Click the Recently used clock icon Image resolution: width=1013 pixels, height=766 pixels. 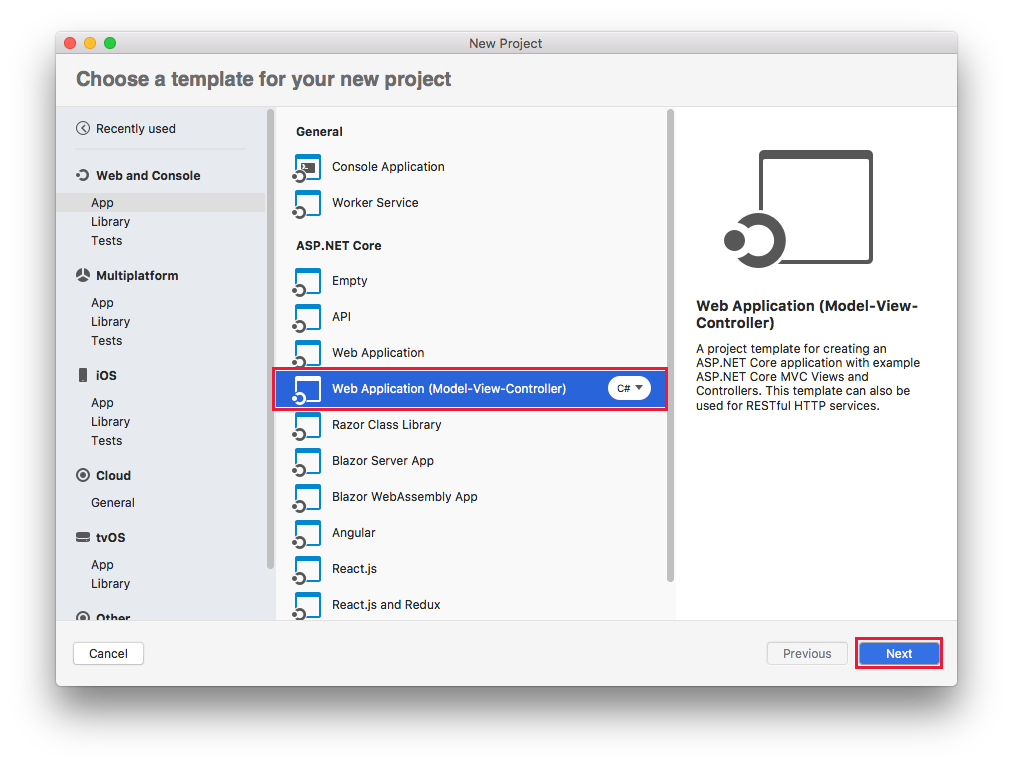[x=82, y=128]
